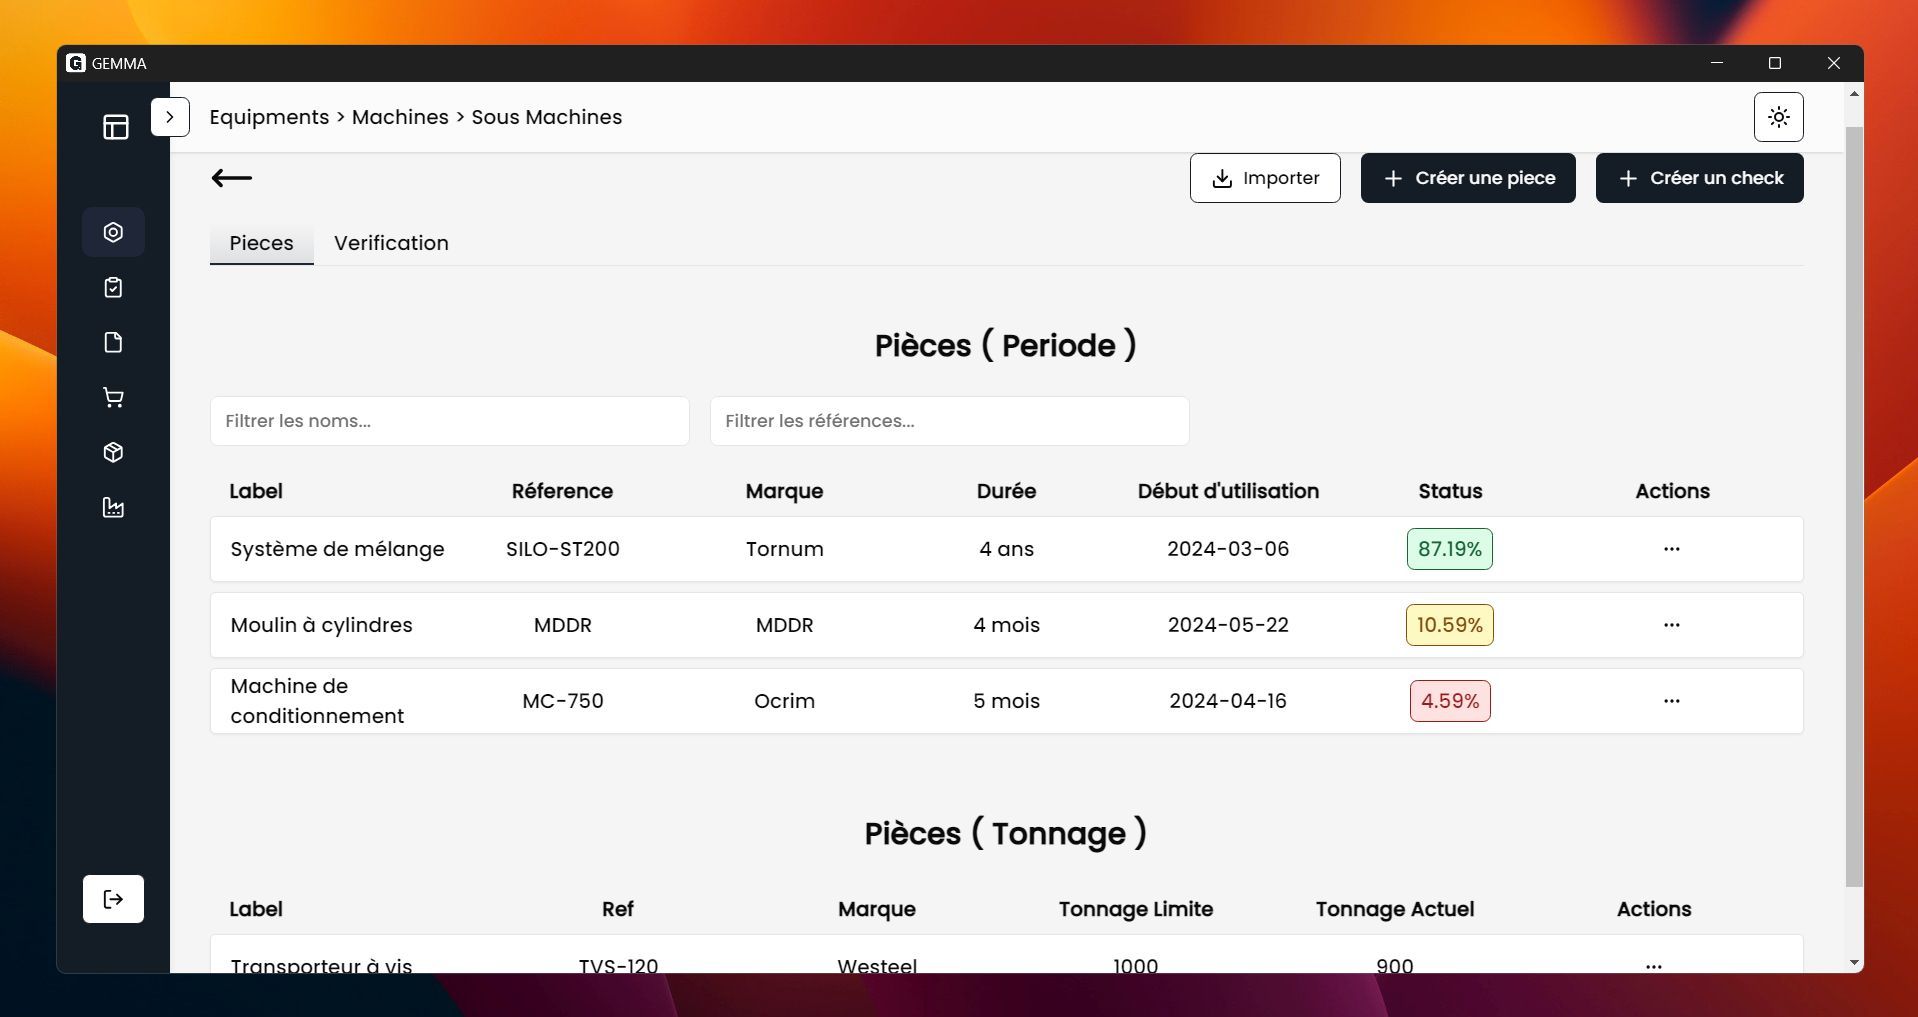1918x1017 pixels.
Task: Toggle the light/dark theme sun button
Action: click(1778, 117)
